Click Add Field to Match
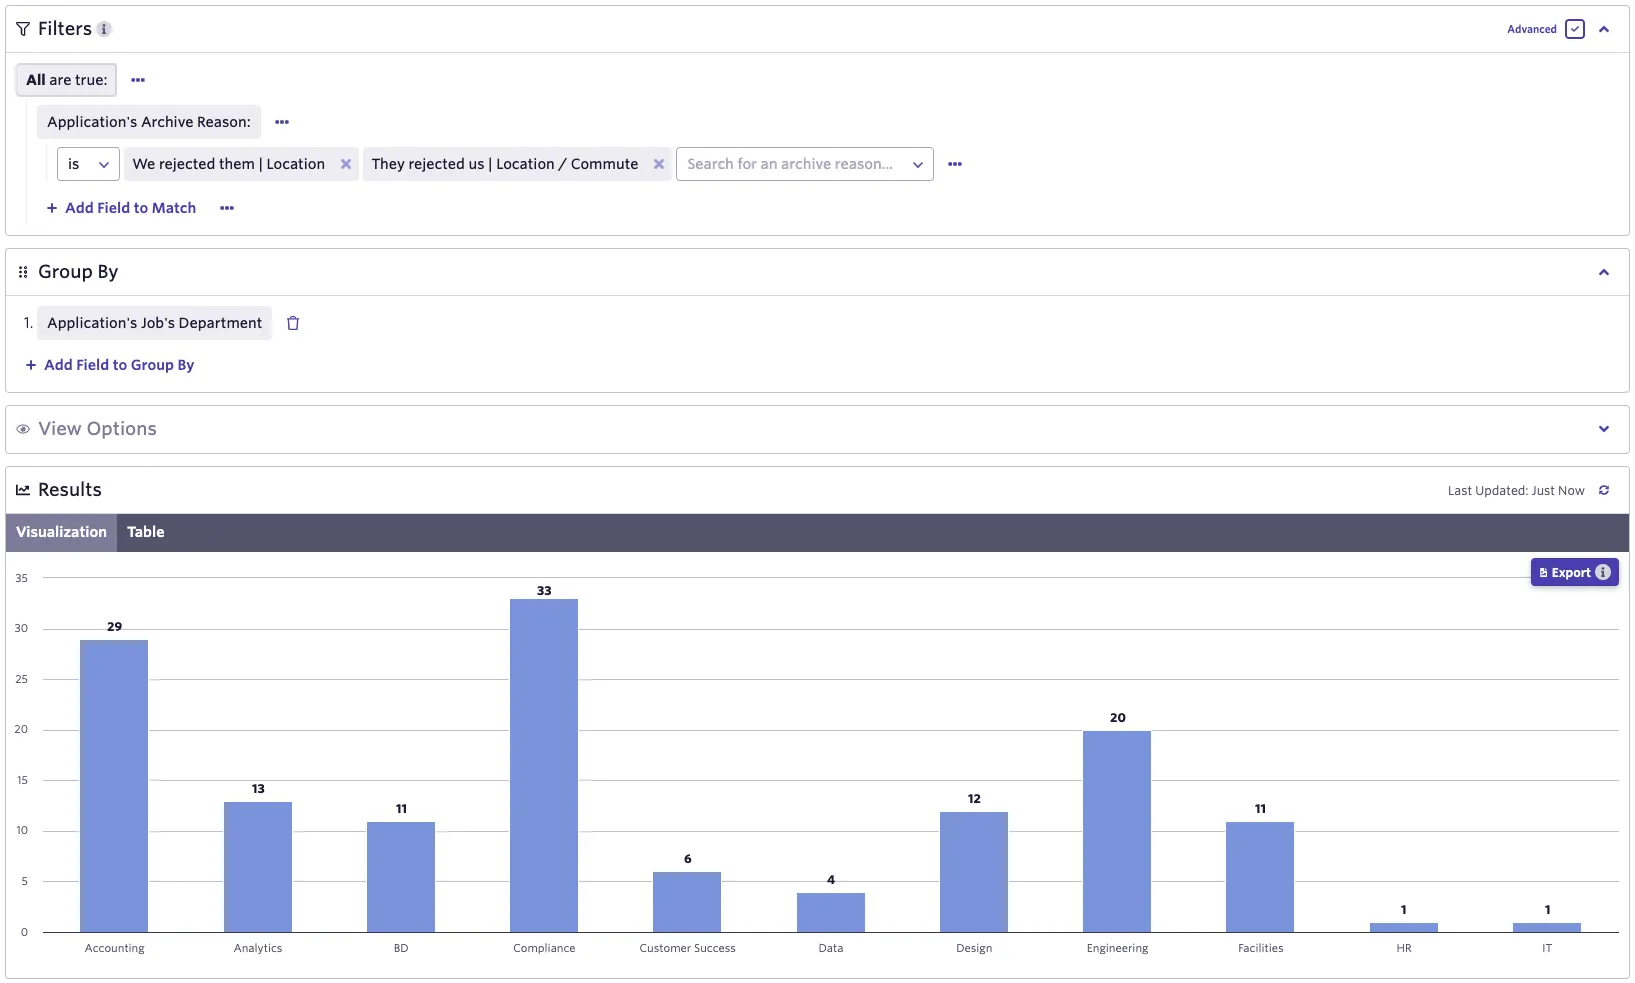Screen dimensions: 1635x983 (x=121, y=208)
